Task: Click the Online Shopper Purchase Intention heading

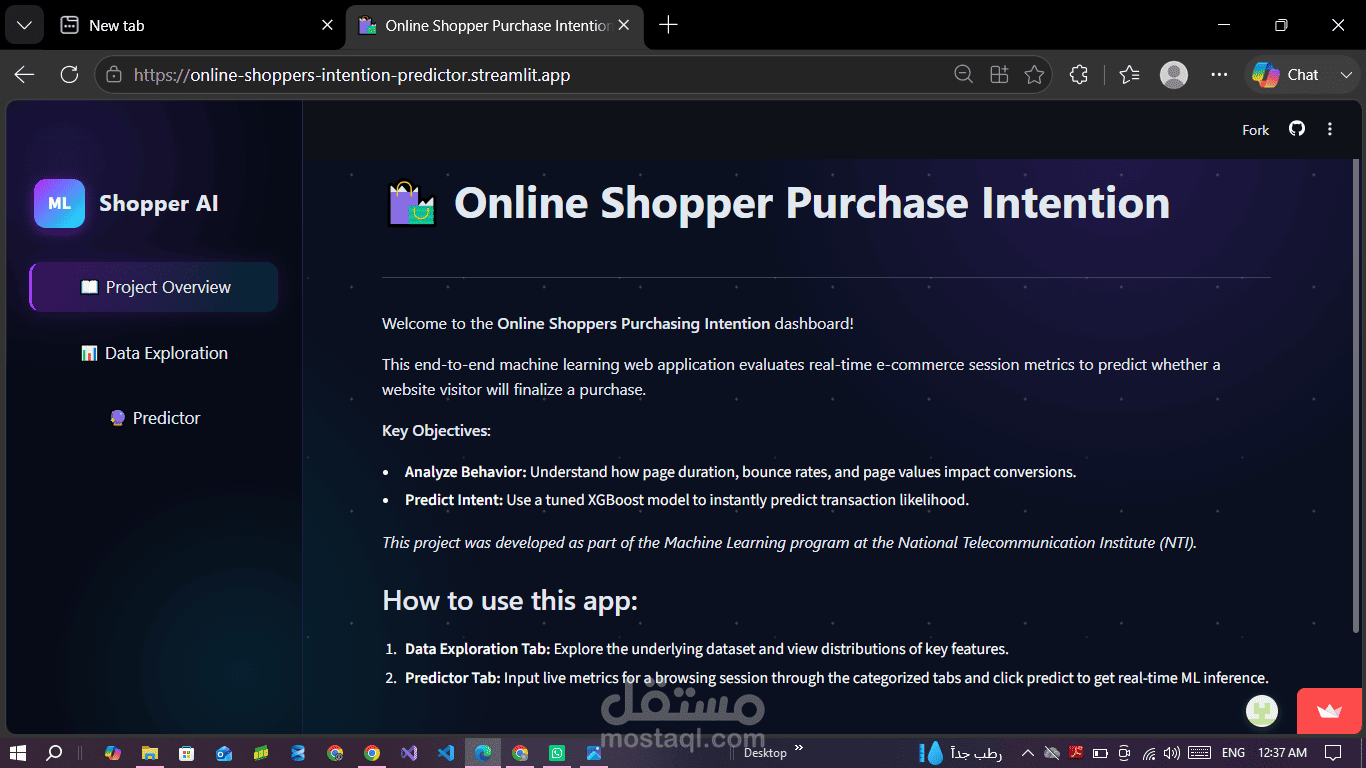Action: [x=812, y=203]
